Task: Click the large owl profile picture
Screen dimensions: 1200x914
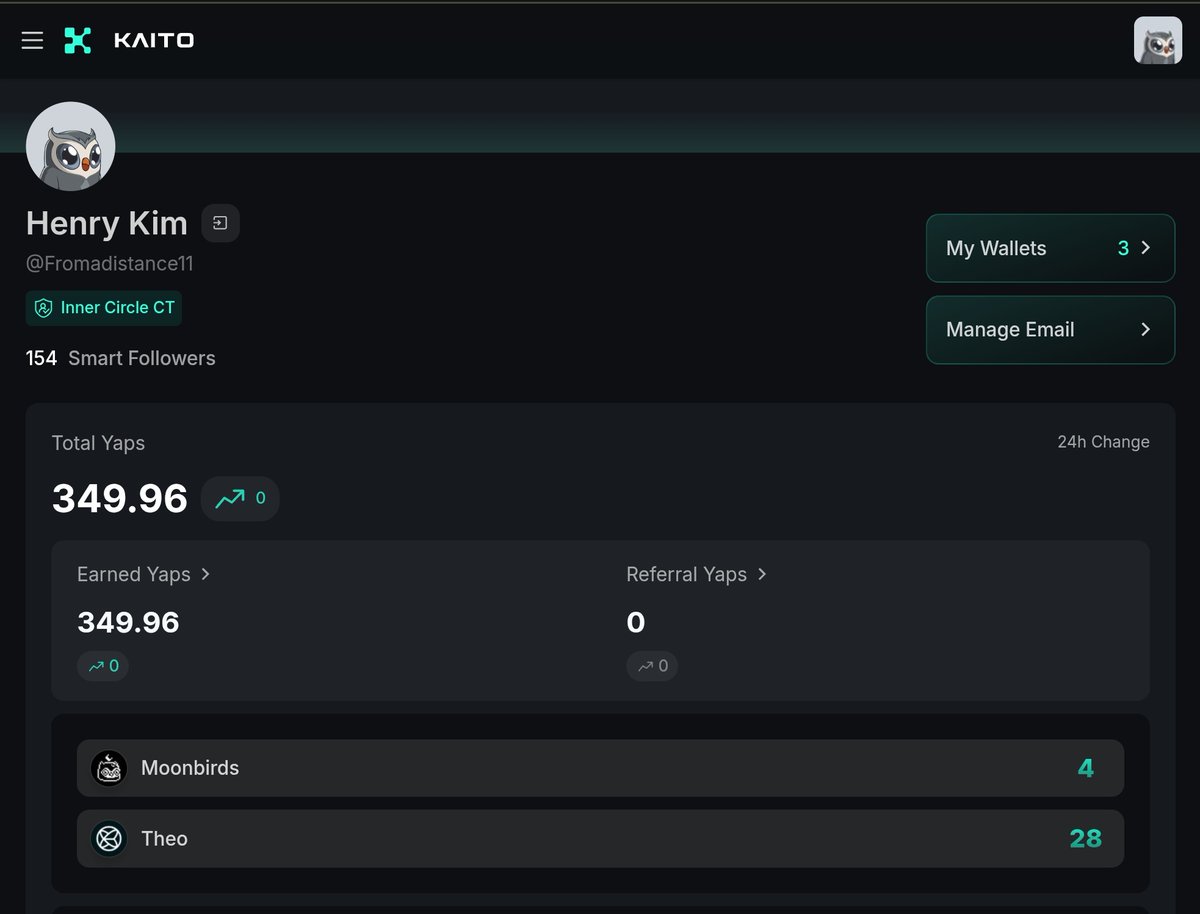Action: [70, 146]
